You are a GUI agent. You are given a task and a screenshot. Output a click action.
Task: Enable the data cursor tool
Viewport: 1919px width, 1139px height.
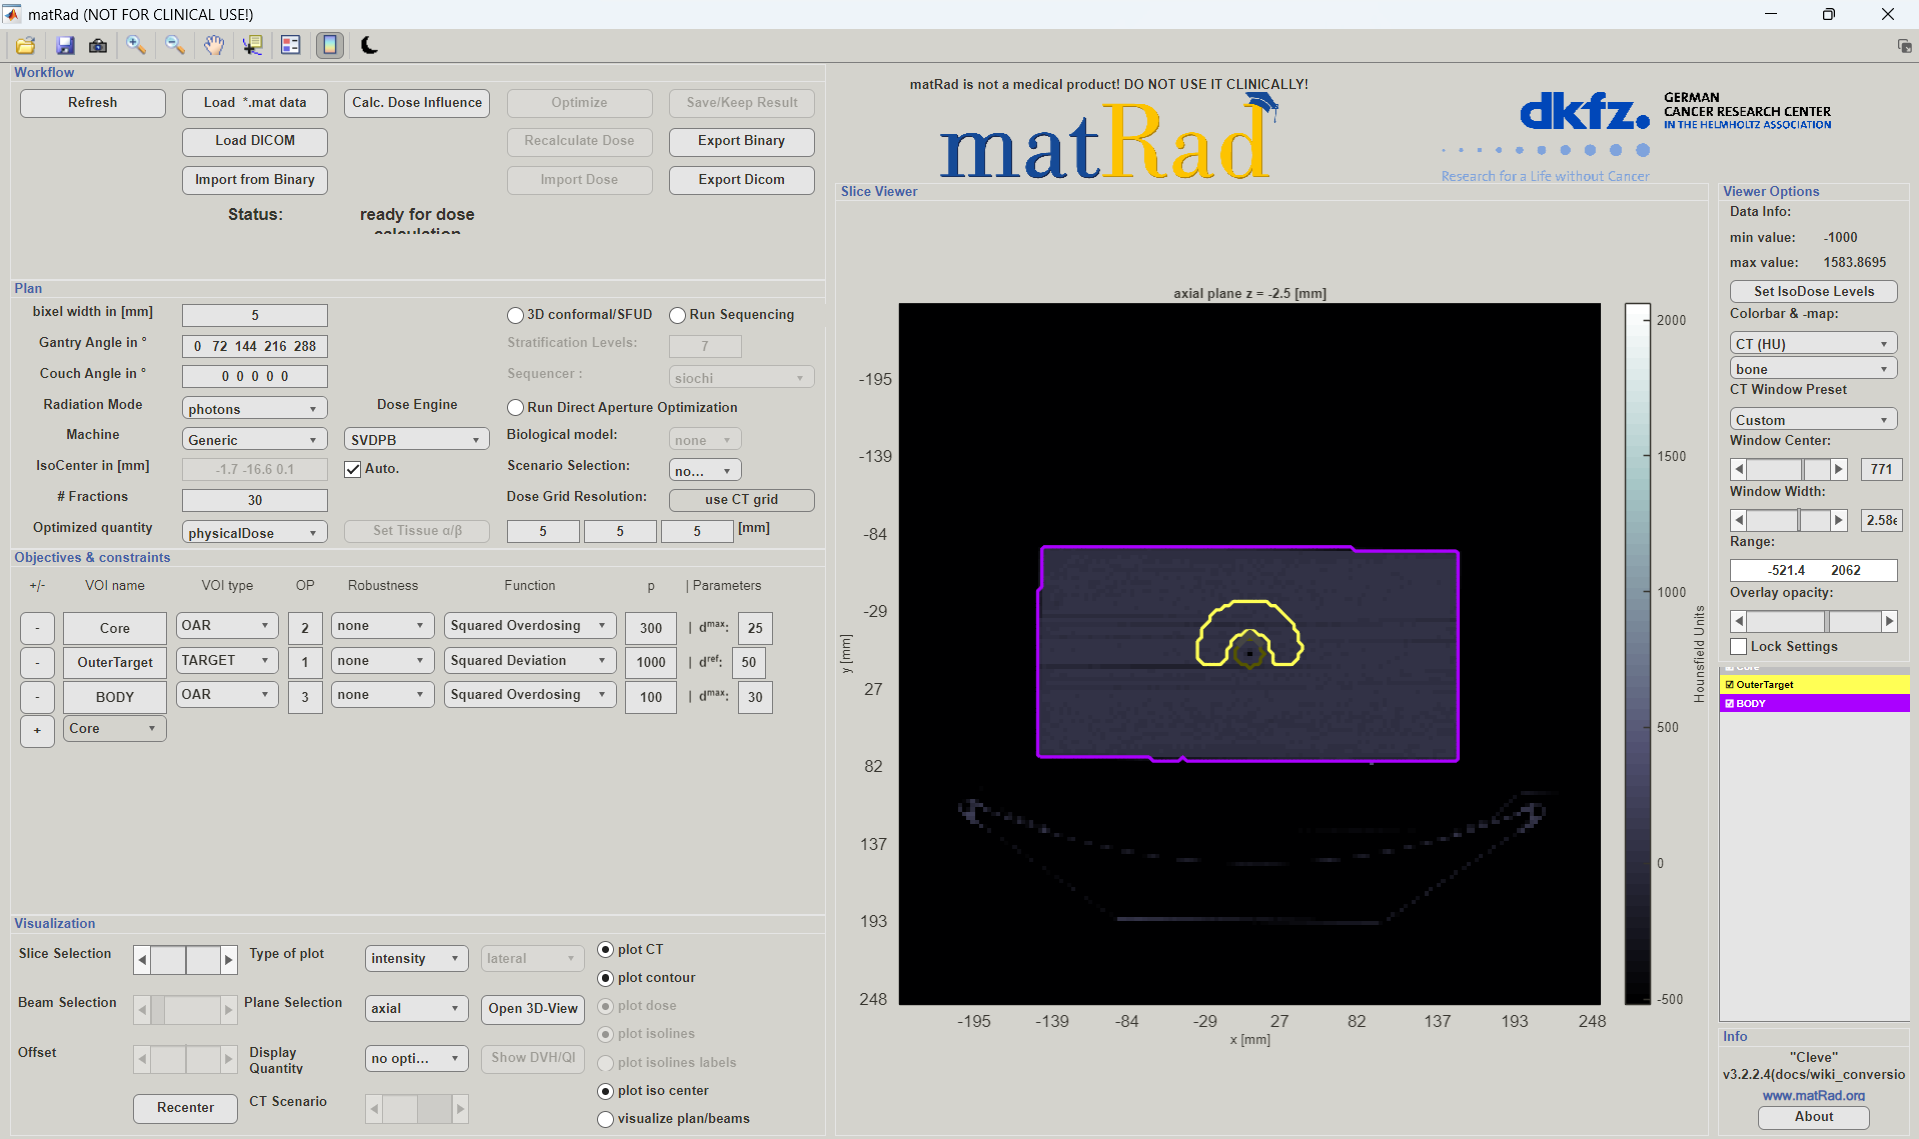pos(252,45)
